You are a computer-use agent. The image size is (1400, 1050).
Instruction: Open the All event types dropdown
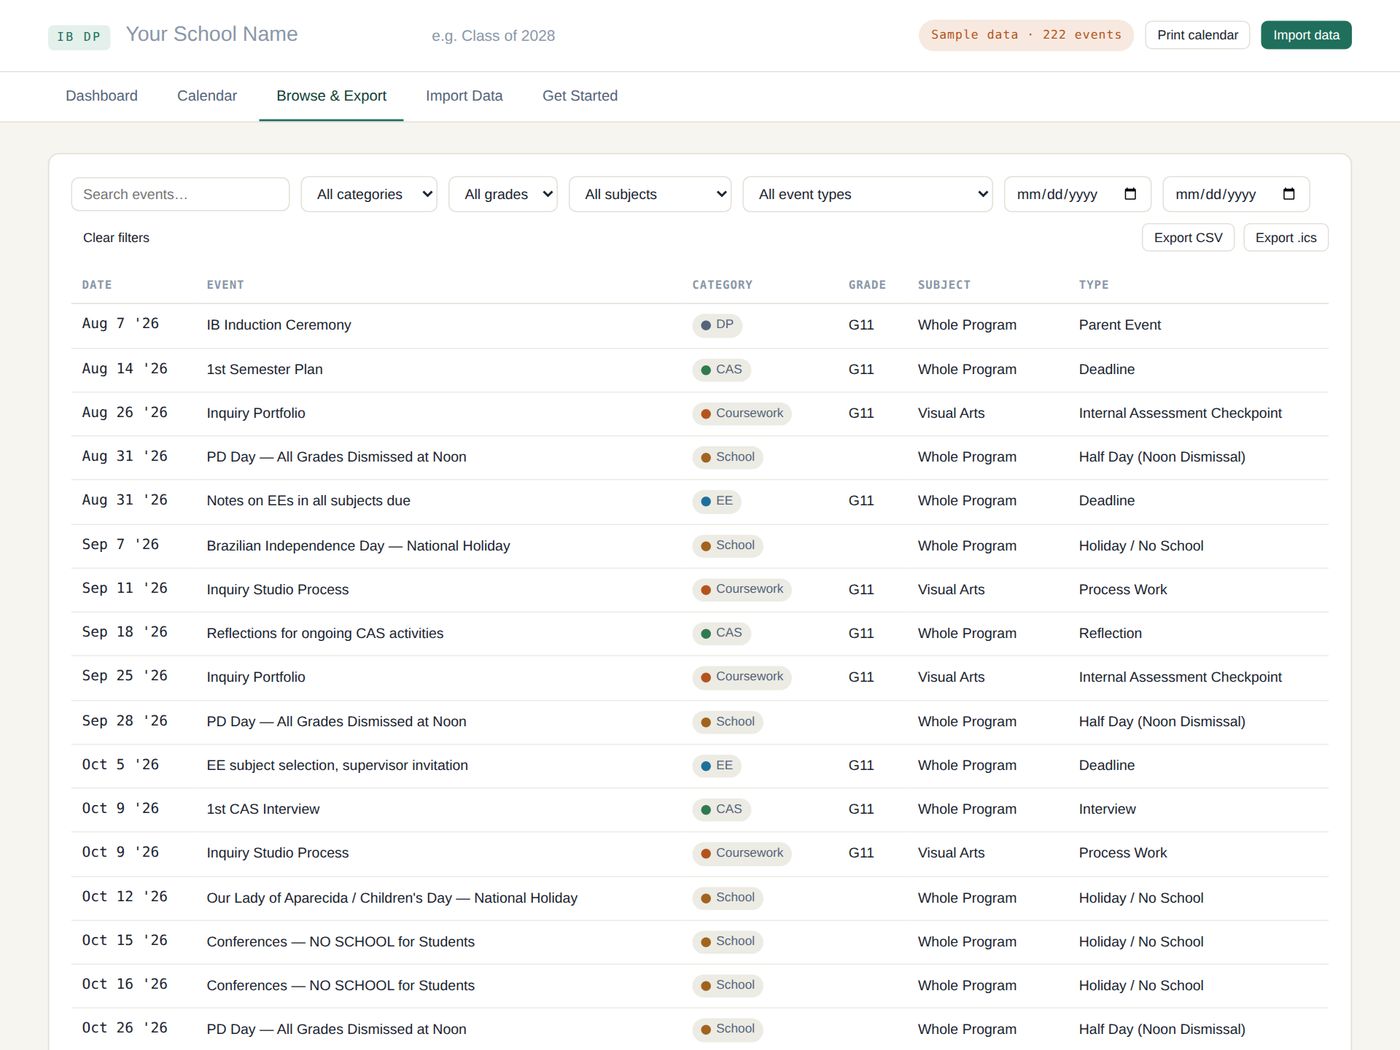coord(868,194)
